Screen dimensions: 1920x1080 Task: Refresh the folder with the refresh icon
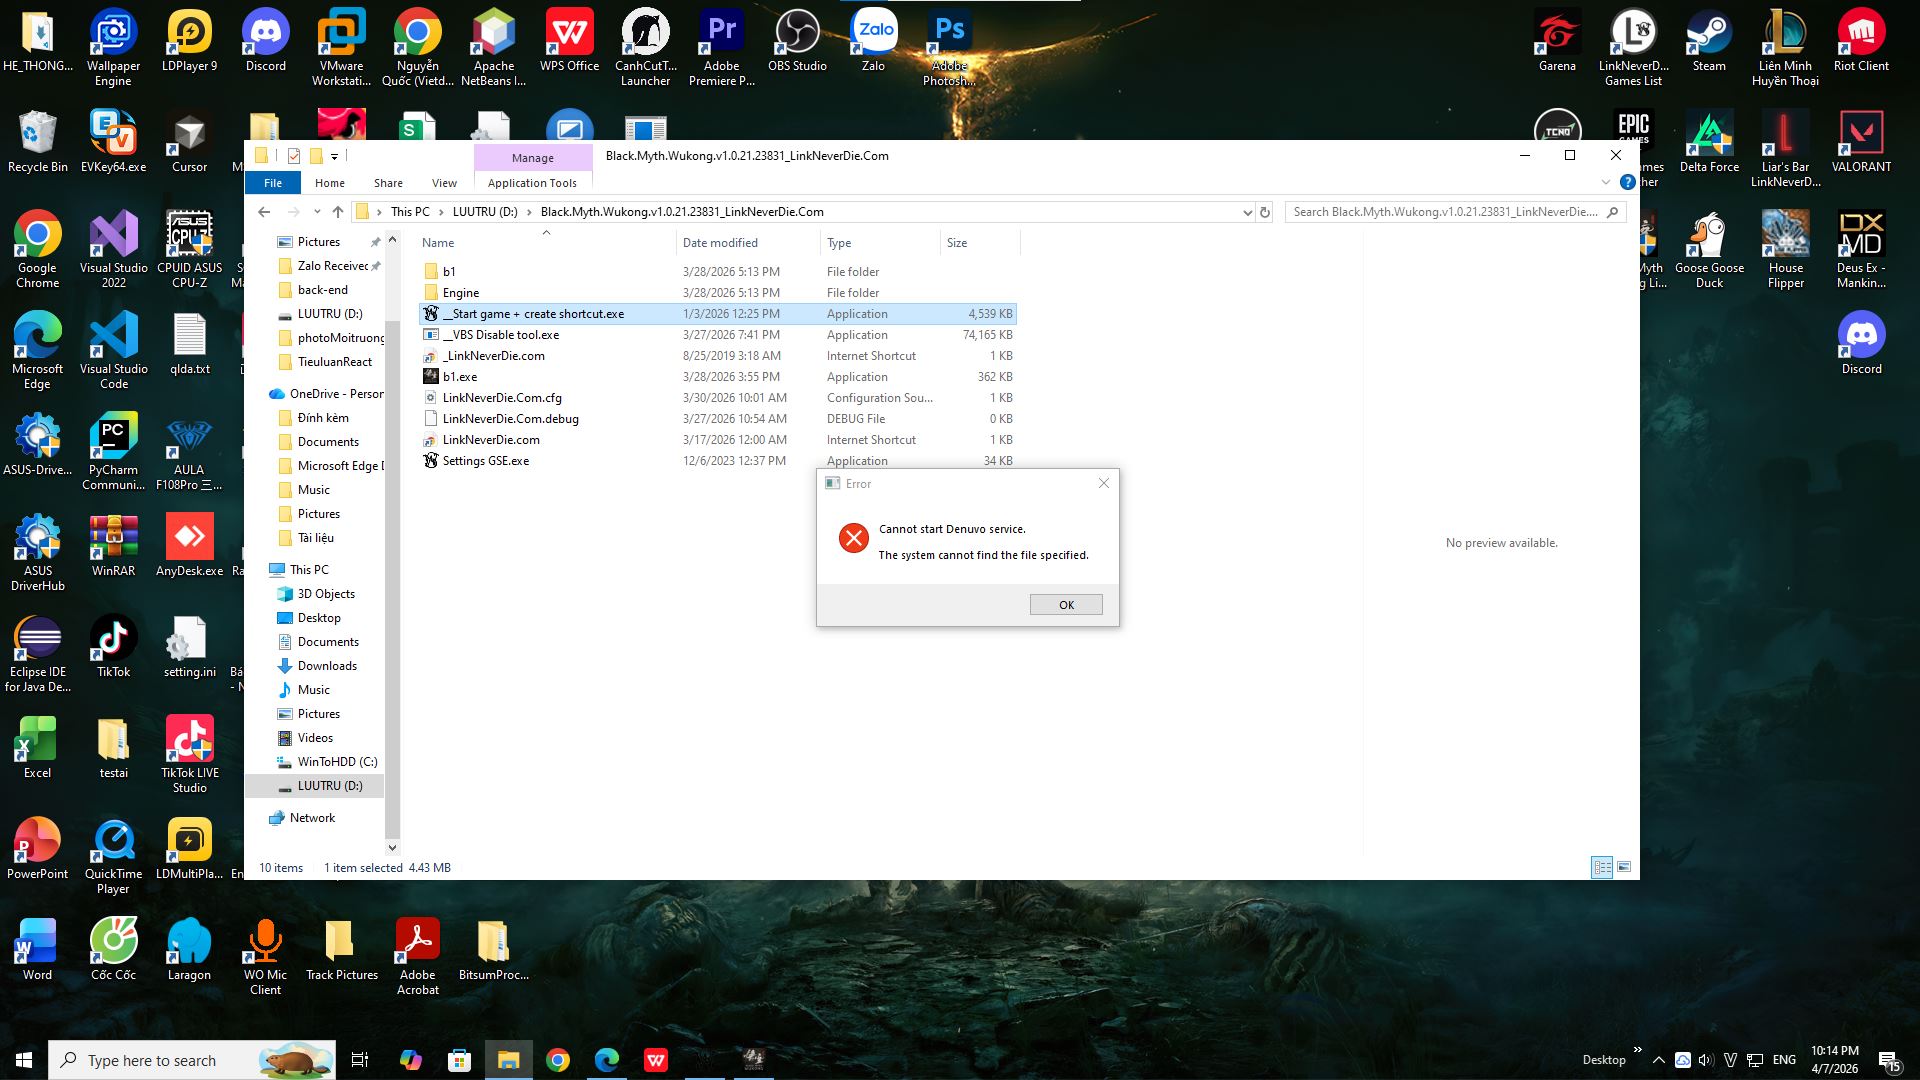pos(1265,212)
